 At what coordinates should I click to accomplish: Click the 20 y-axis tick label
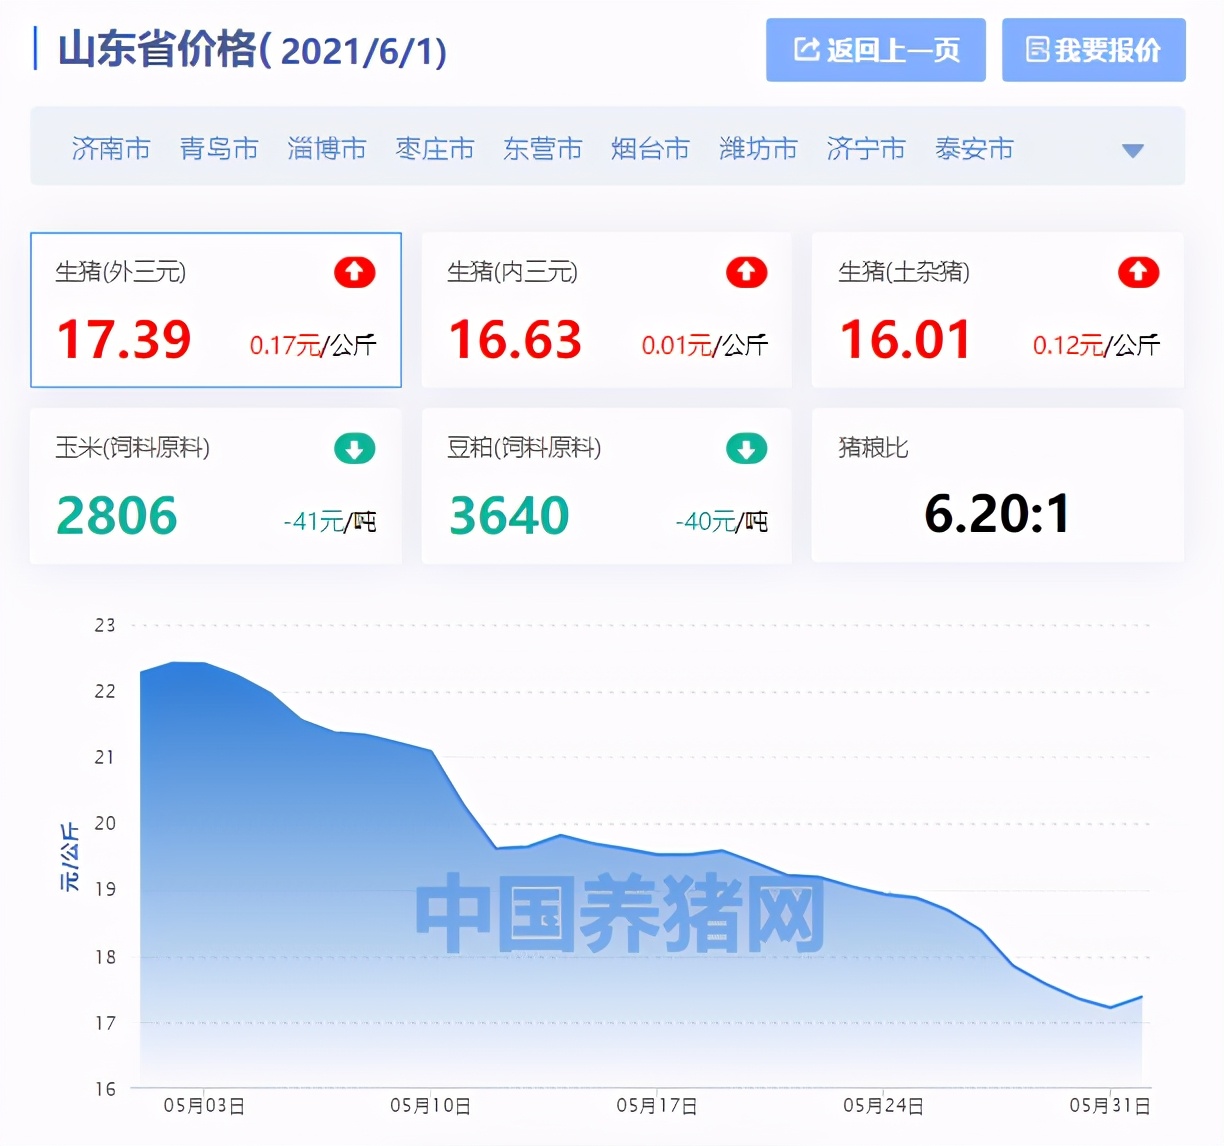tap(105, 823)
